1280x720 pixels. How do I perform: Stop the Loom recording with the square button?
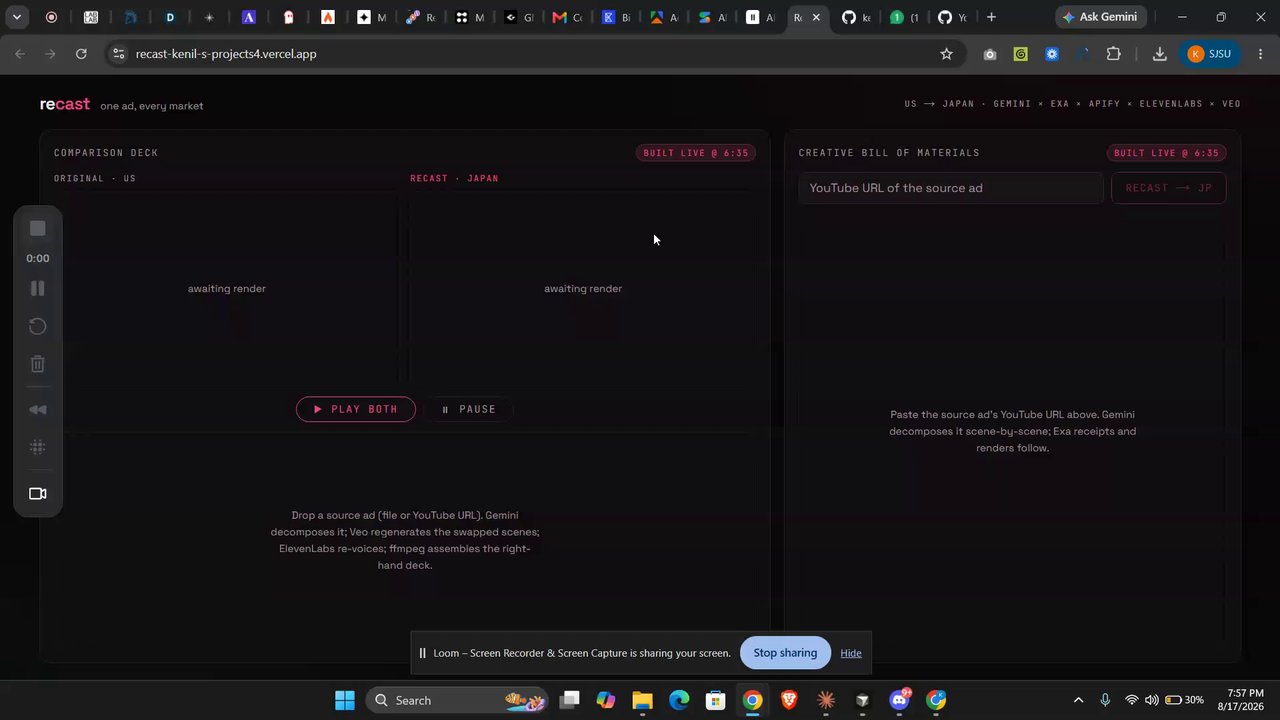coord(38,229)
